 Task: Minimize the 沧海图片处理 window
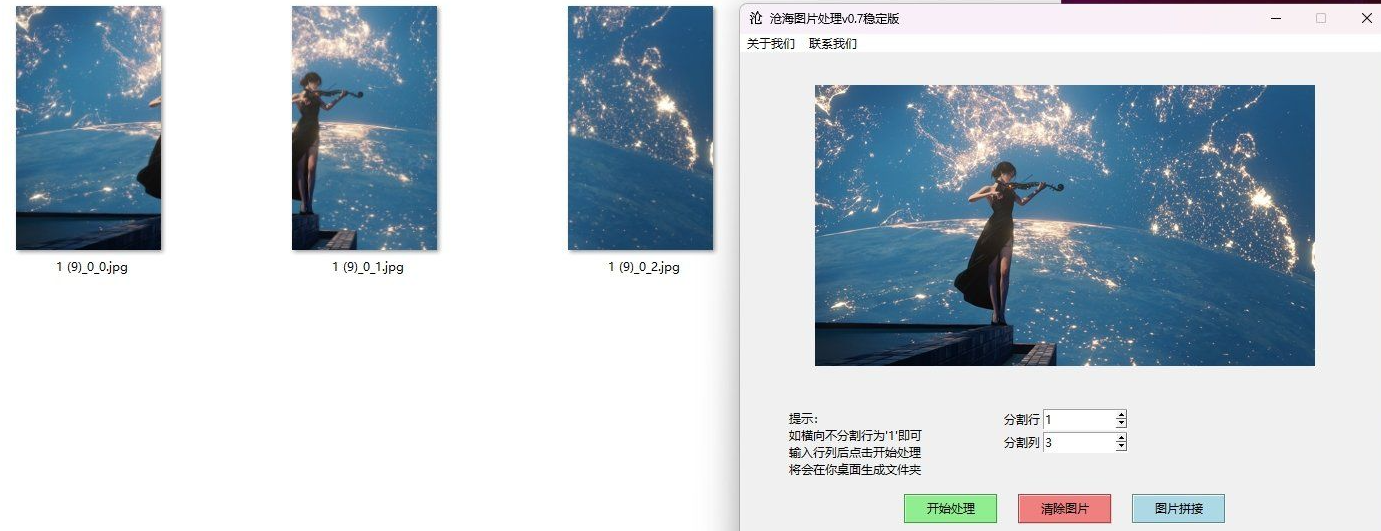click(1275, 18)
